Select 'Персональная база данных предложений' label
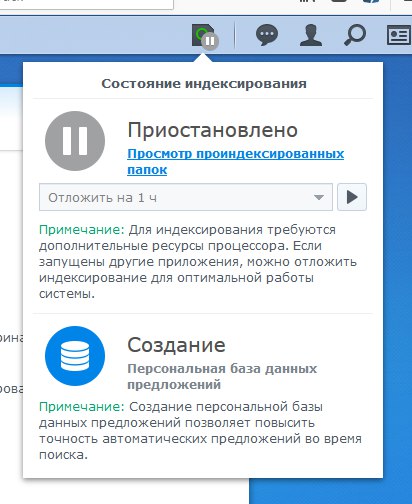Viewport: 412px width, 504px height. point(222,377)
